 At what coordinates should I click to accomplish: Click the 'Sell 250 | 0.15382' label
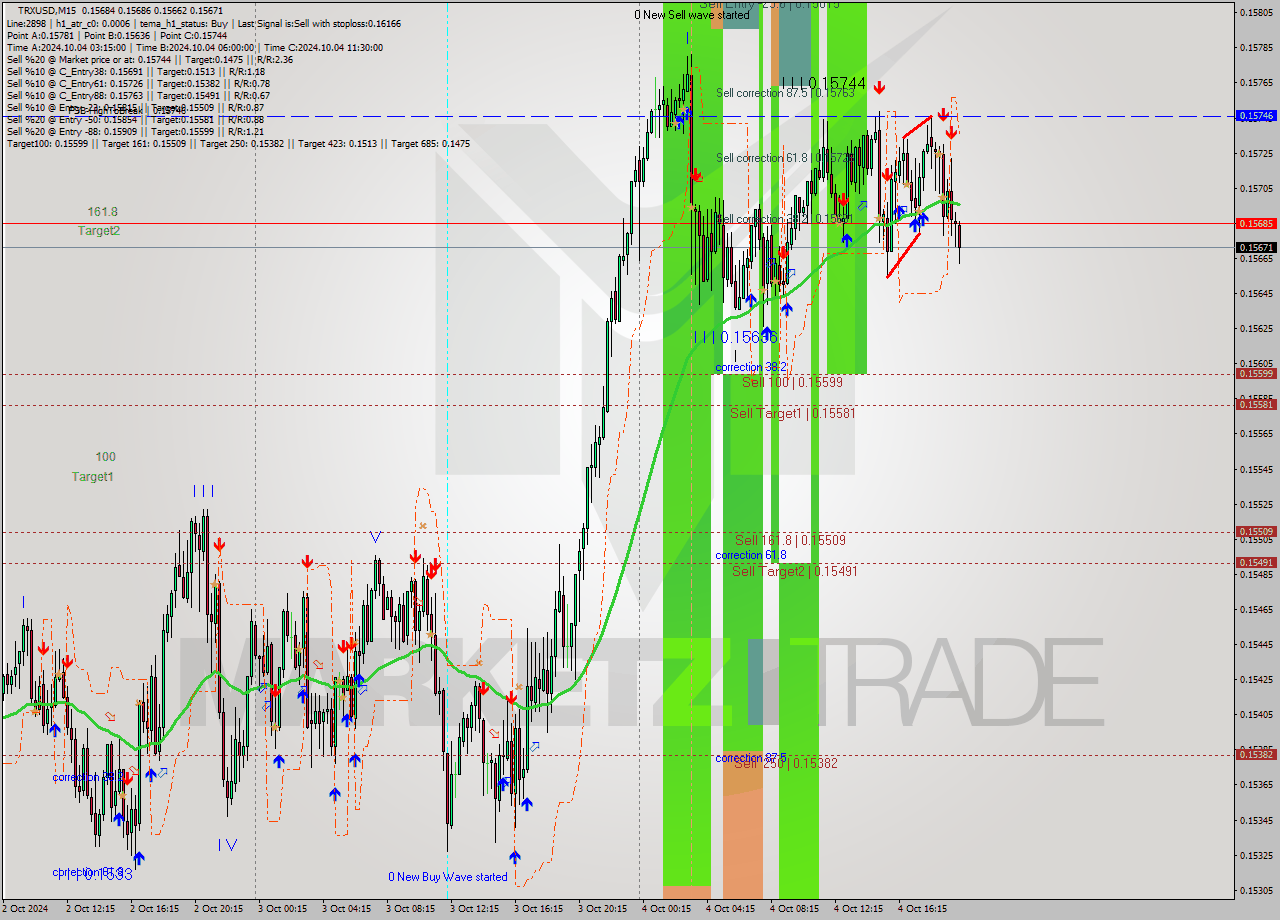click(786, 763)
